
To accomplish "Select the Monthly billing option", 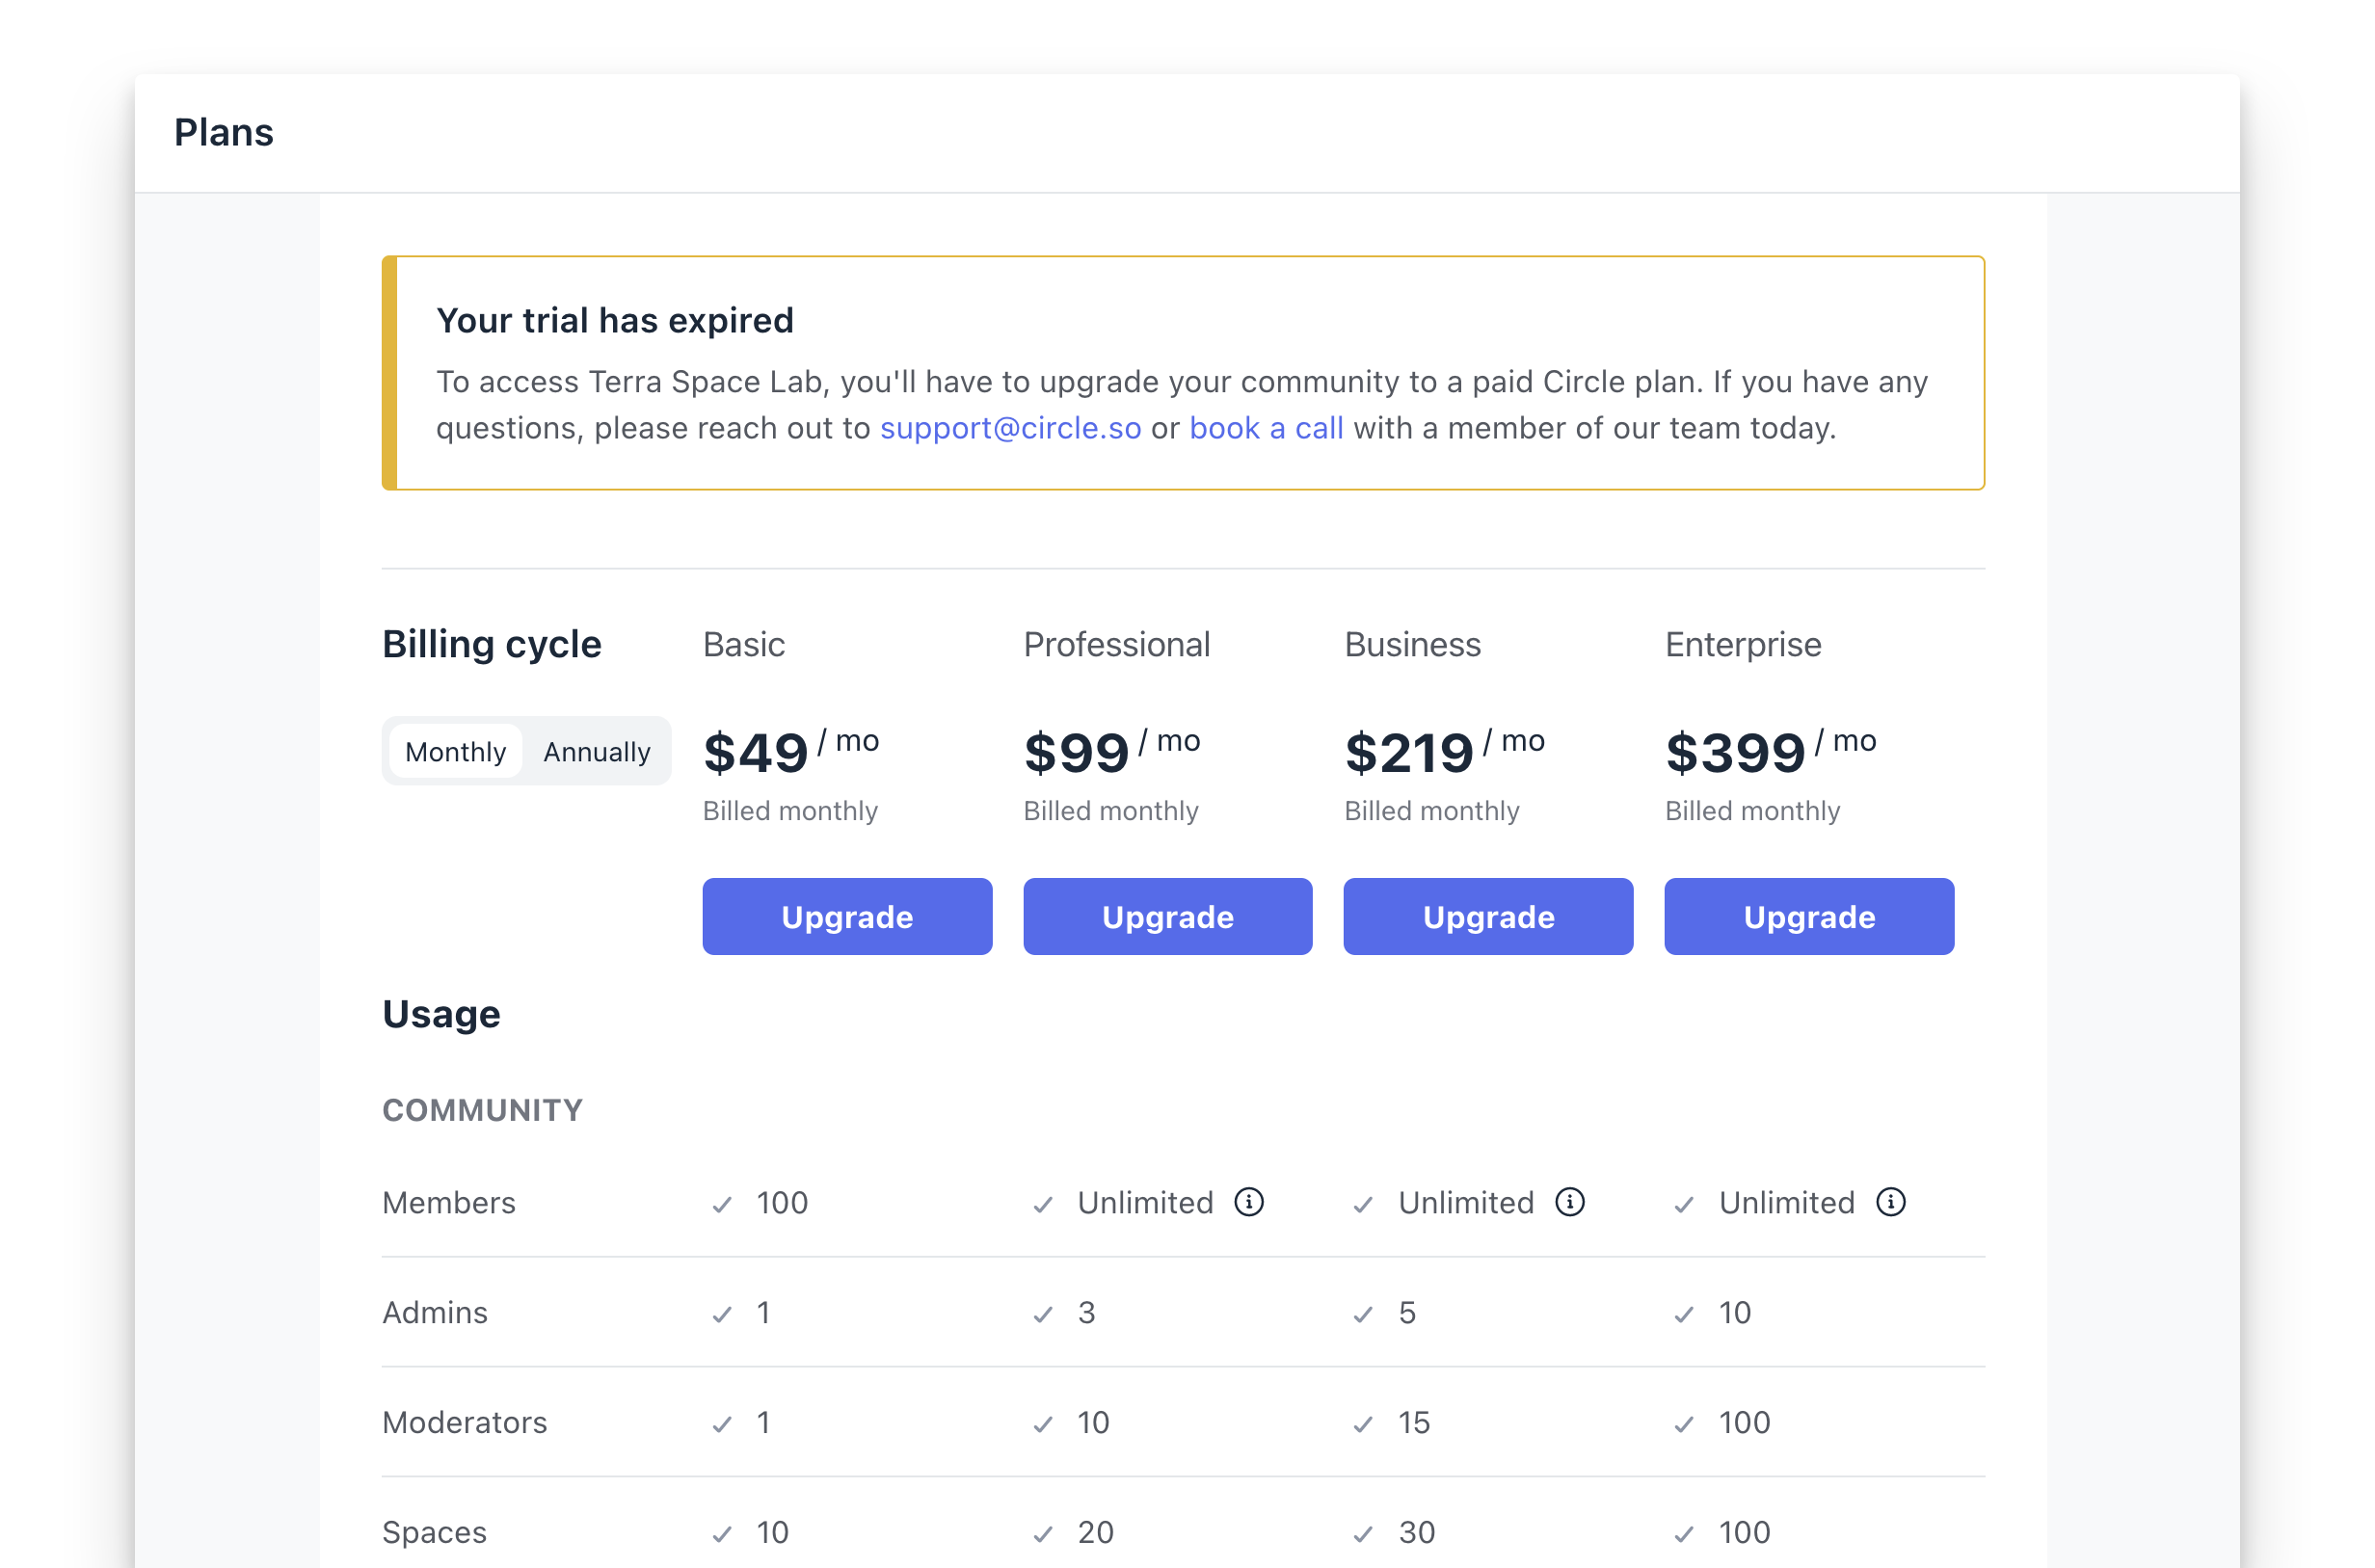I will [x=455, y=751].
